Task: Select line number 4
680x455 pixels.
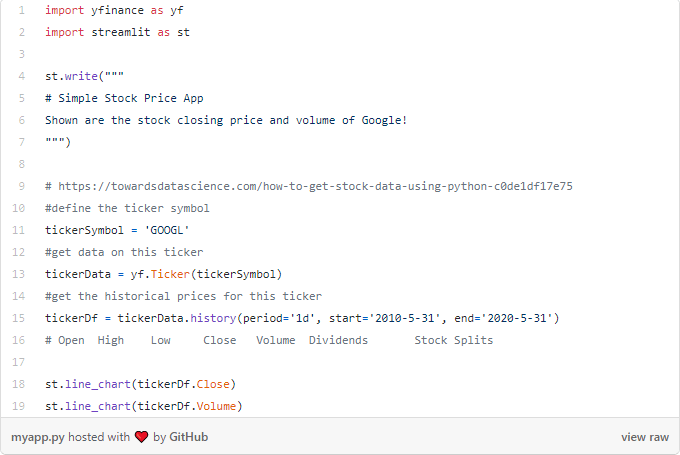Action: (22, 76)
